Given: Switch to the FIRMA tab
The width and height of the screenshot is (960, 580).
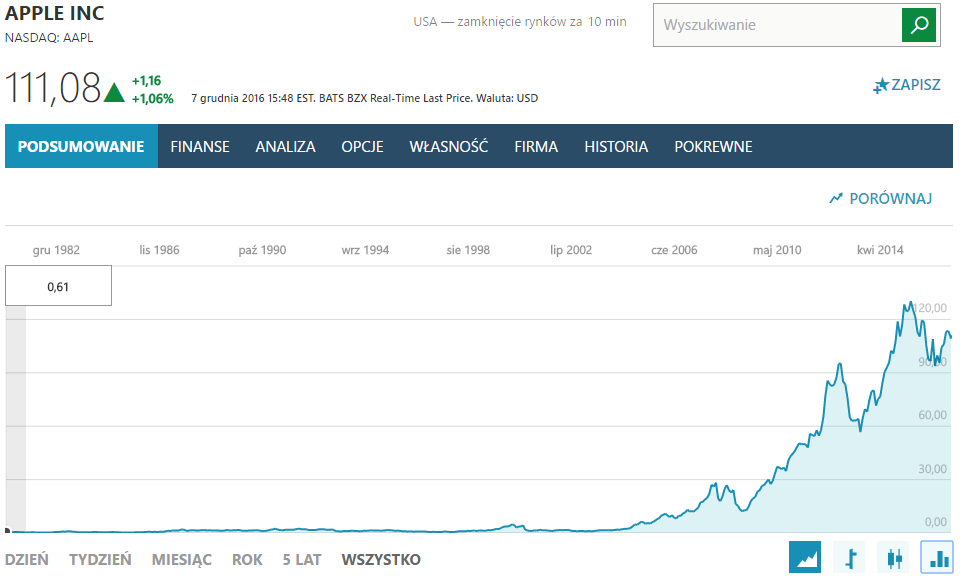Looking at the screenshot, I should pyautogui.click(x=536, y=146).
